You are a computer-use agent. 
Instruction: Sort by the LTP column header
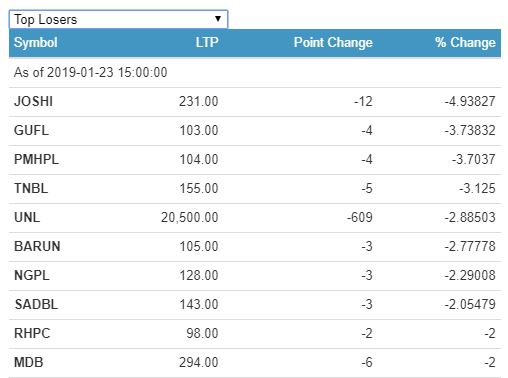tap(207, 43)
